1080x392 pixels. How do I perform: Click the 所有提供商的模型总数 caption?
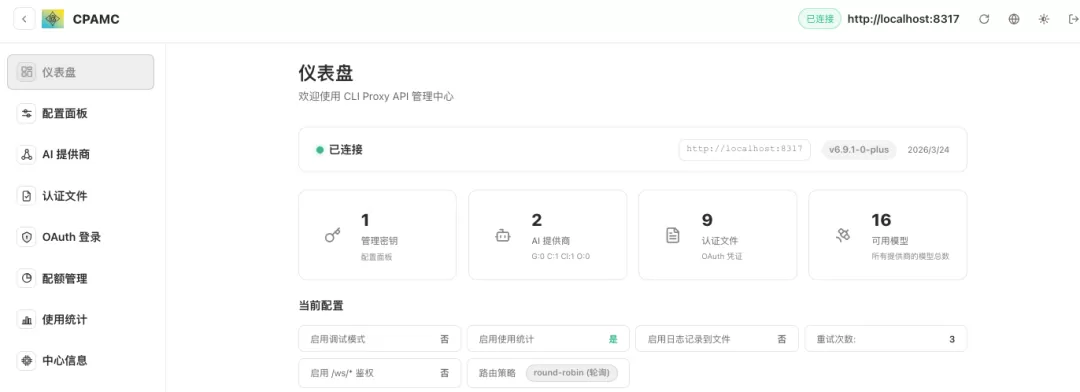pyautogui.click(x=910, y=256)
